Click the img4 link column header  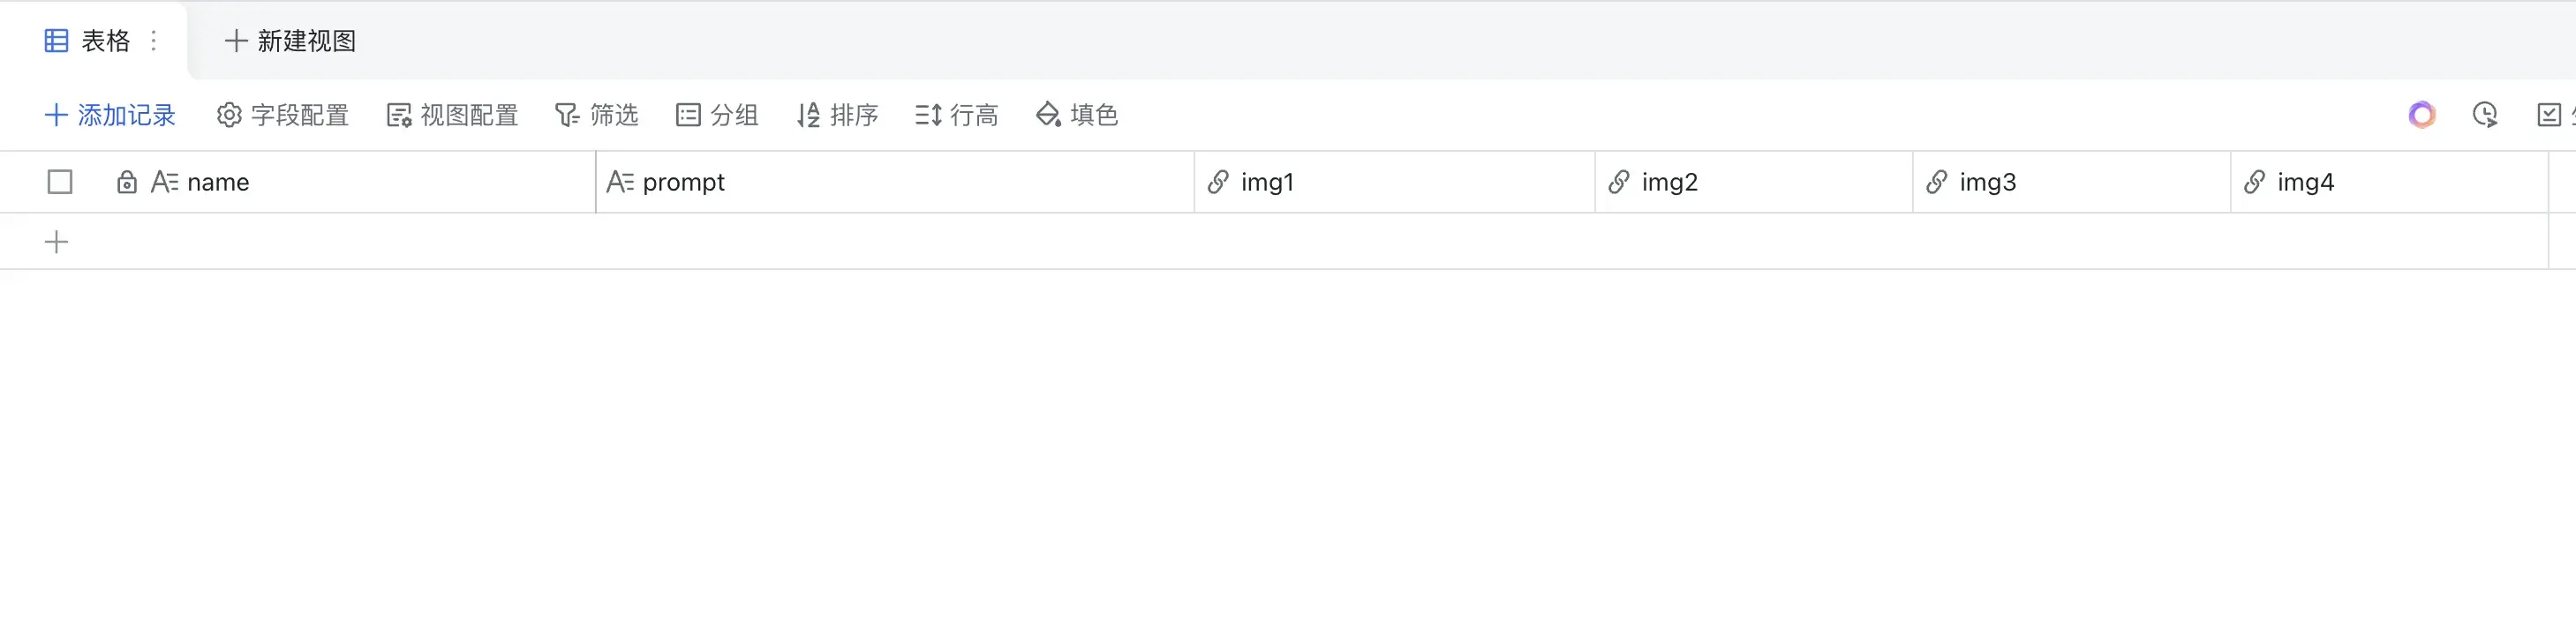[2305, 182]
